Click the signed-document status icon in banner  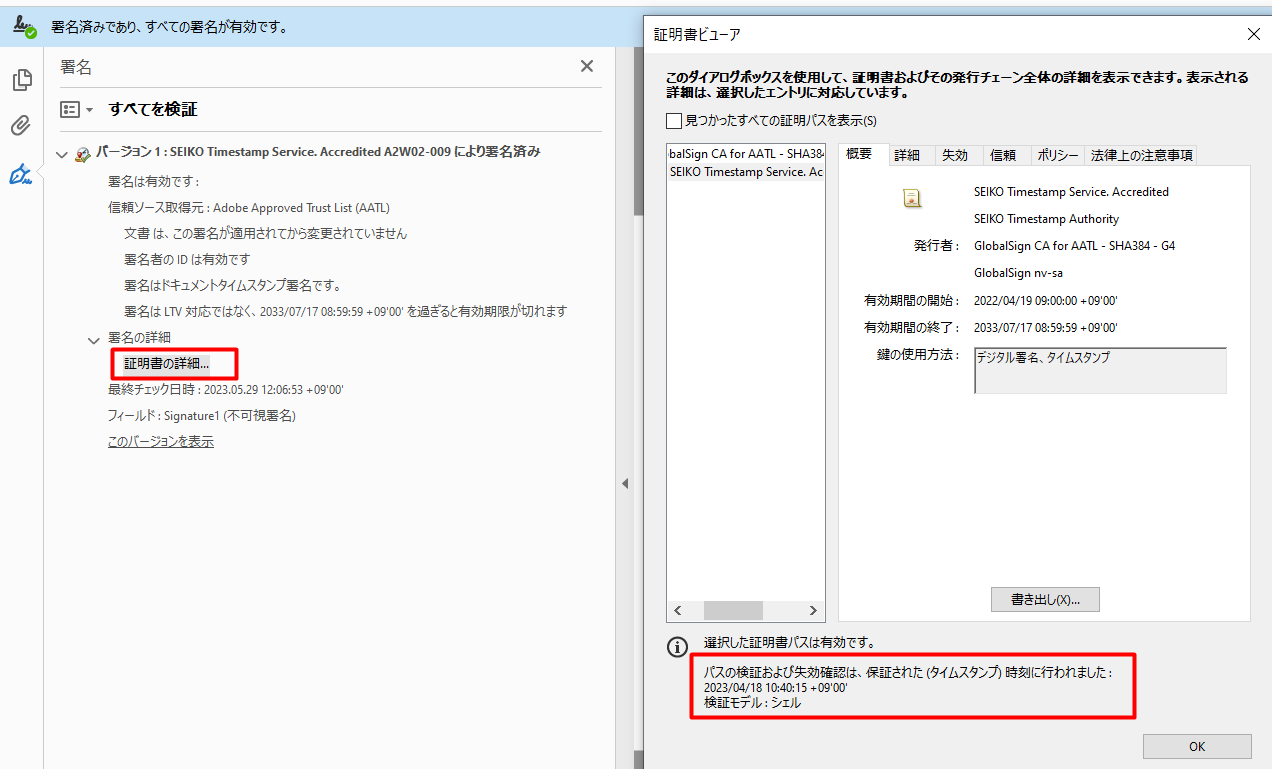pos(23,28)
